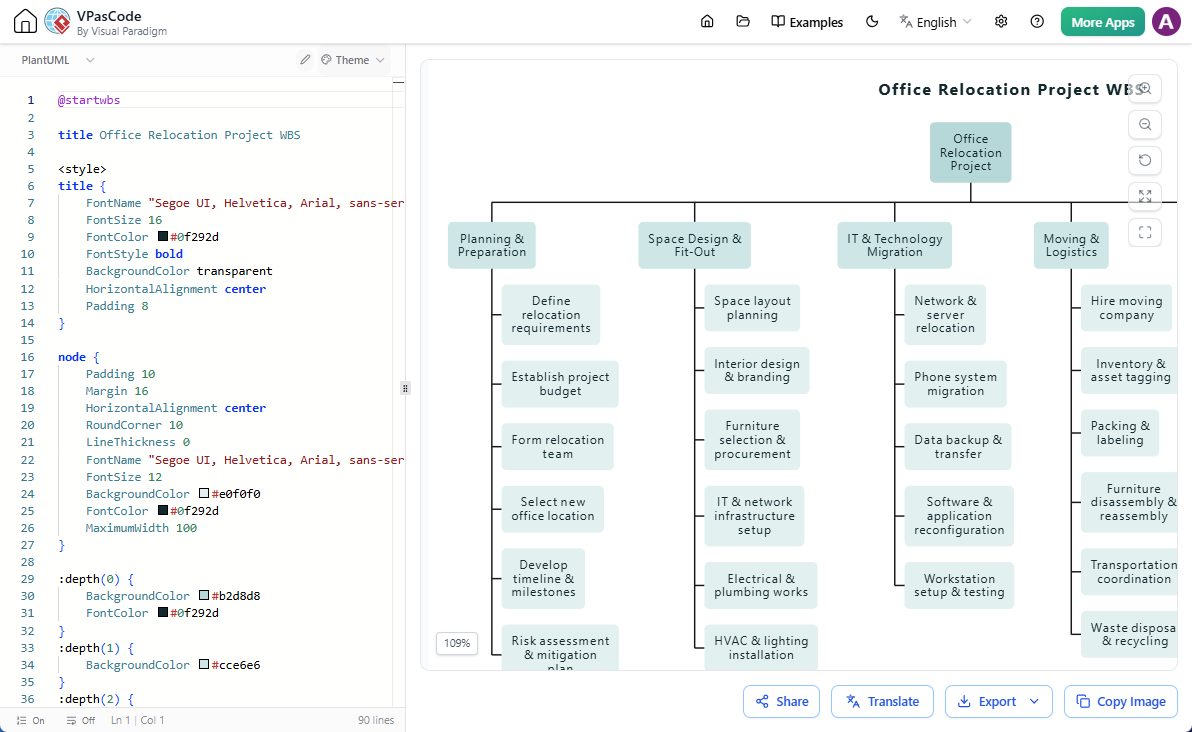1192x732 pixels.
Task: Toggle line numbers setting showing On
Action: (30, 720)
